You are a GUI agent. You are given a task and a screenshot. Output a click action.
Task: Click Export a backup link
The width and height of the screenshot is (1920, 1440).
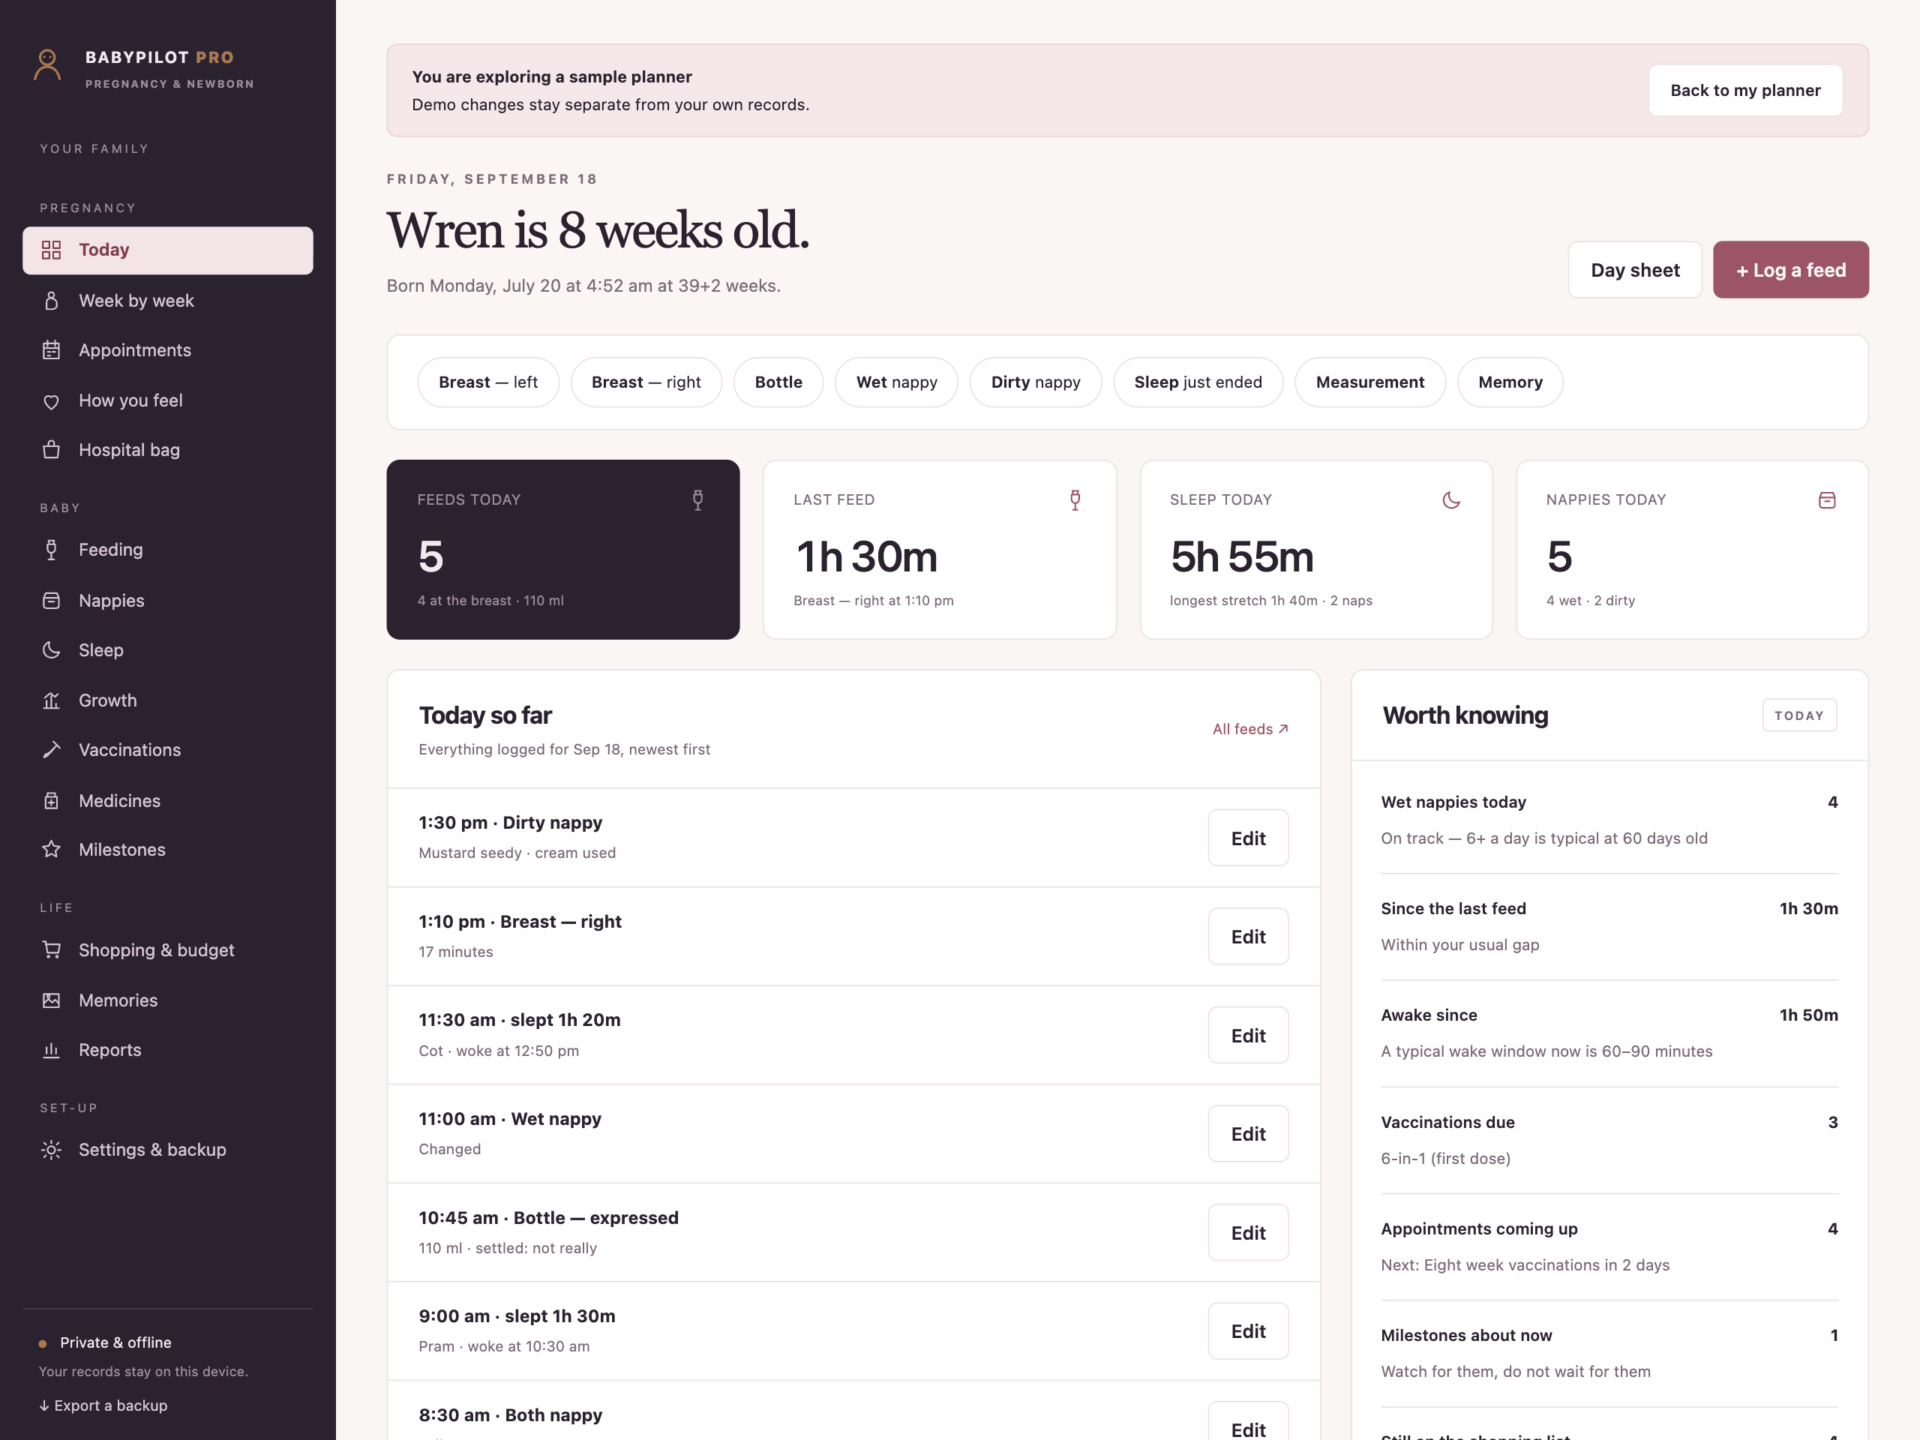point(103,1406)
